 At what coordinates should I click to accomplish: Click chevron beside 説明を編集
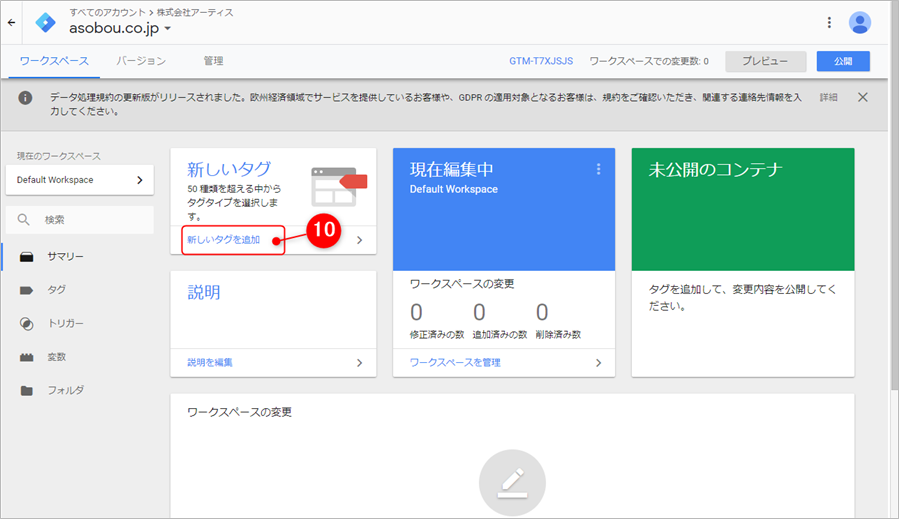[359, 362]
